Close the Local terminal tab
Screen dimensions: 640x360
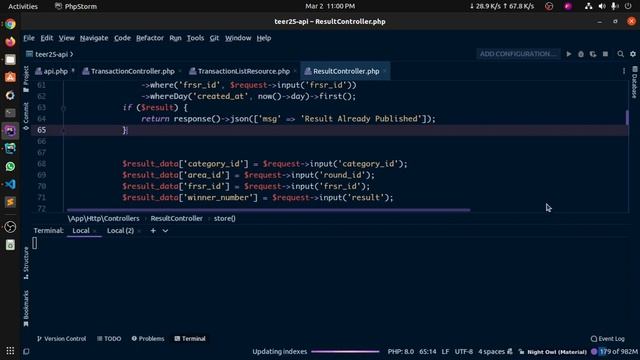tap(95, 231)
